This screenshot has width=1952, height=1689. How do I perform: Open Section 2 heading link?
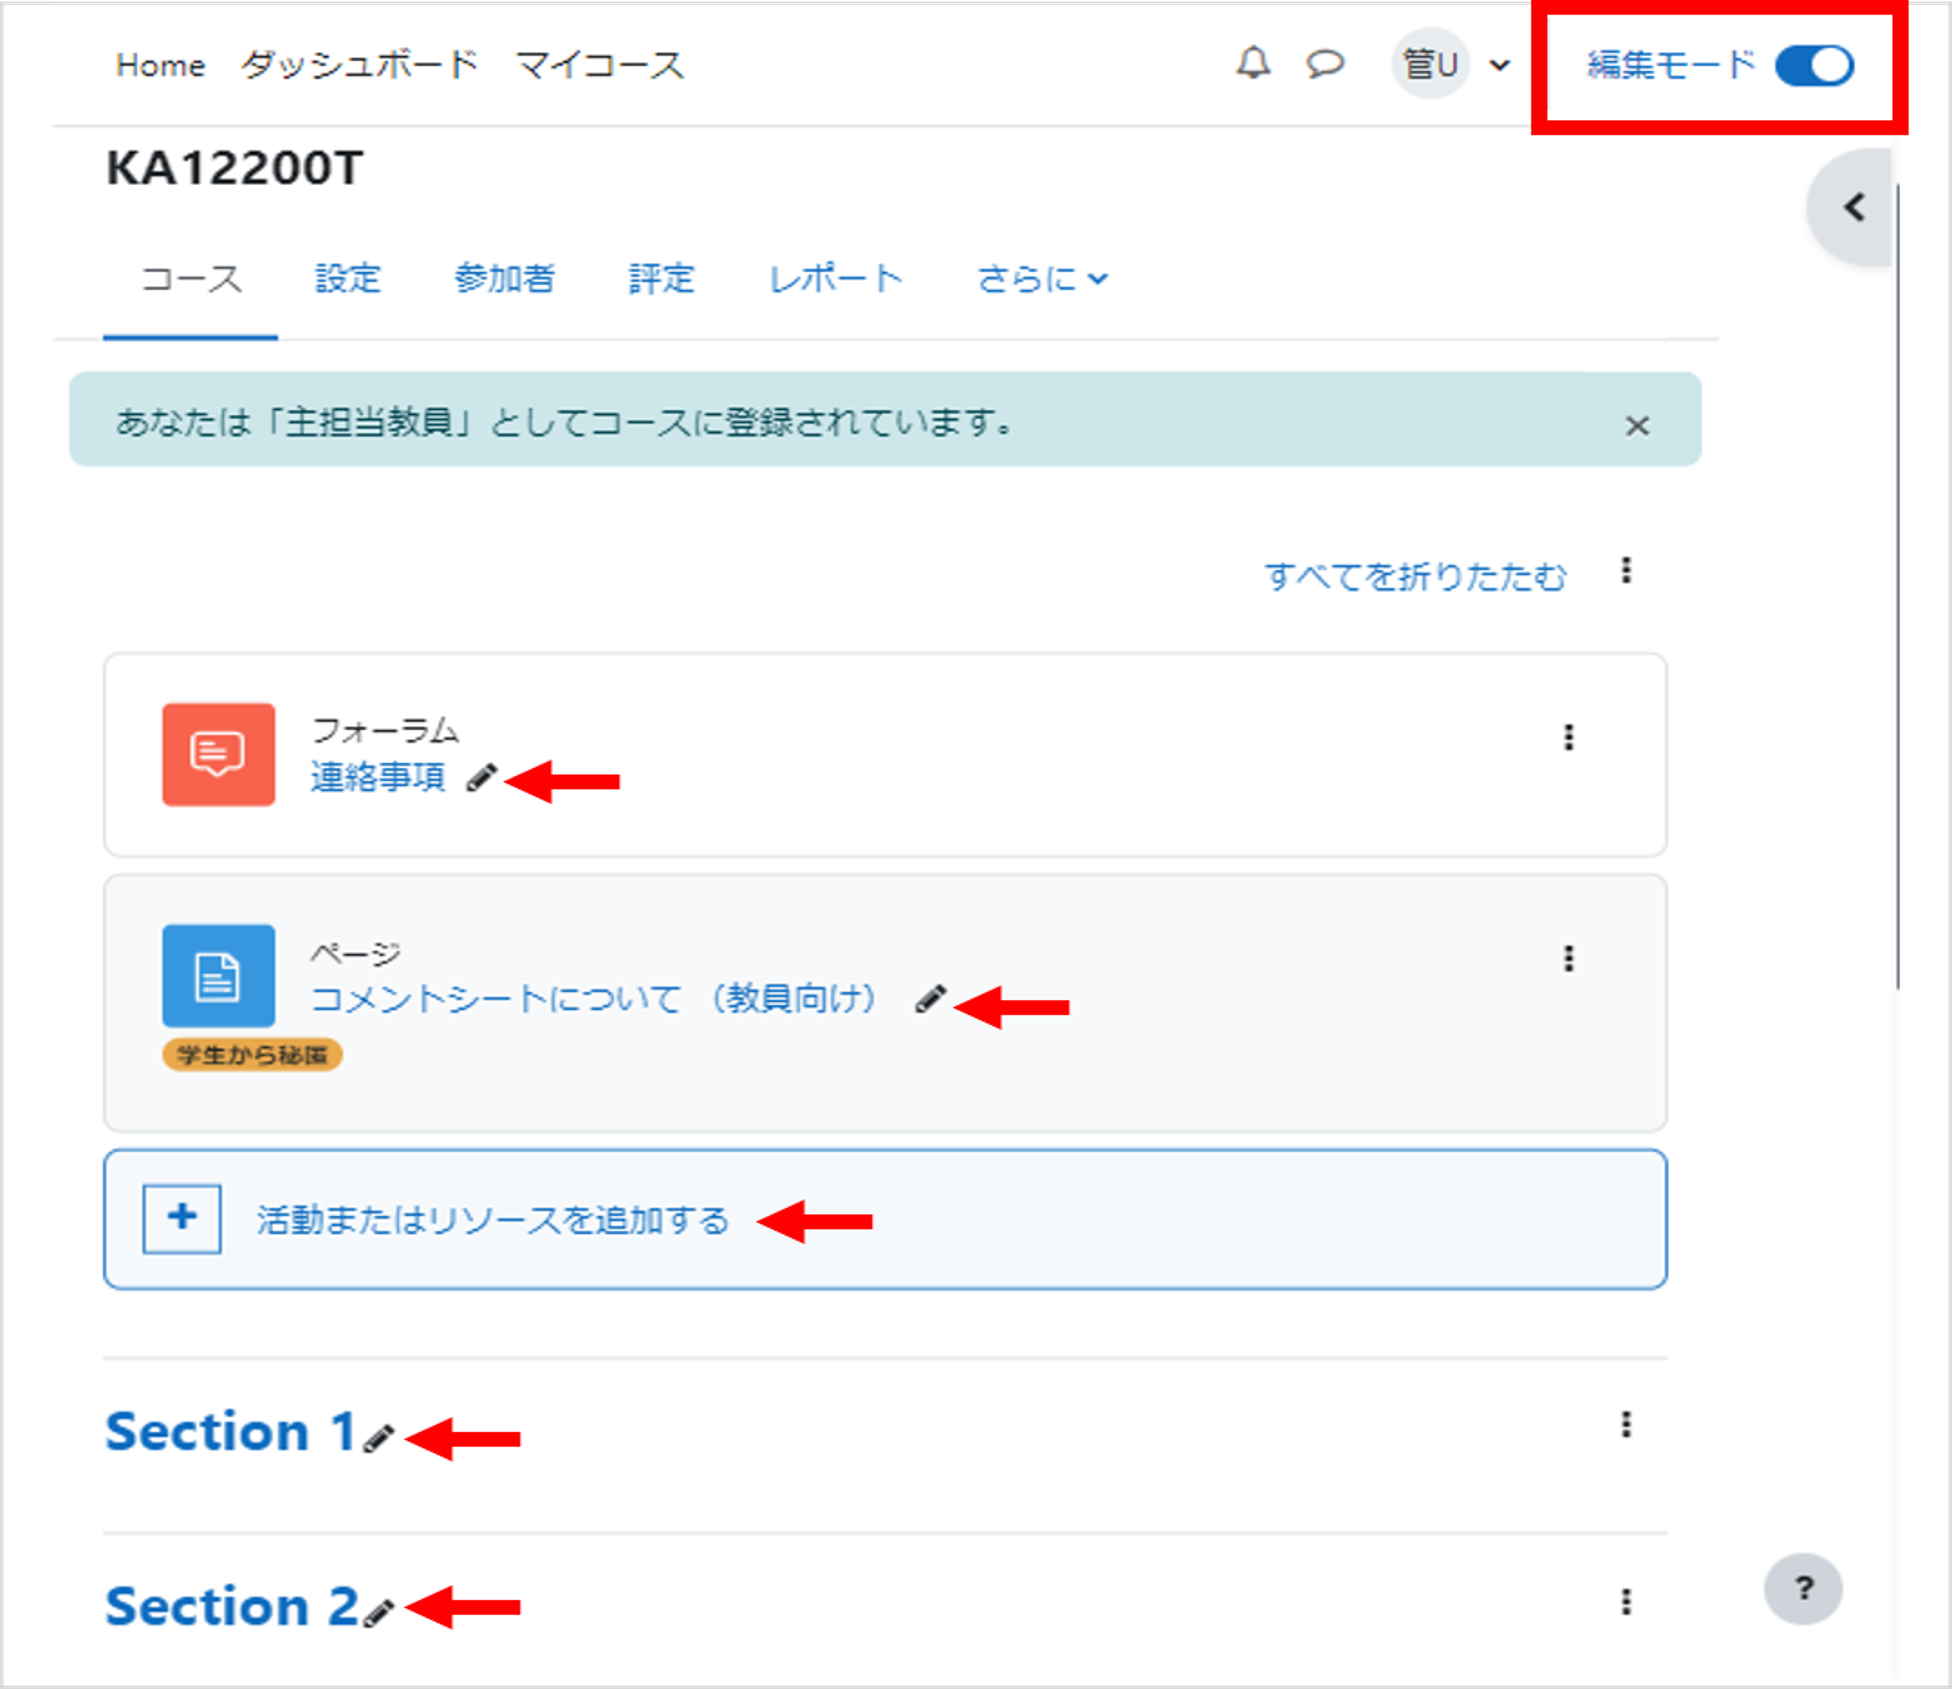coord(231,1606)
